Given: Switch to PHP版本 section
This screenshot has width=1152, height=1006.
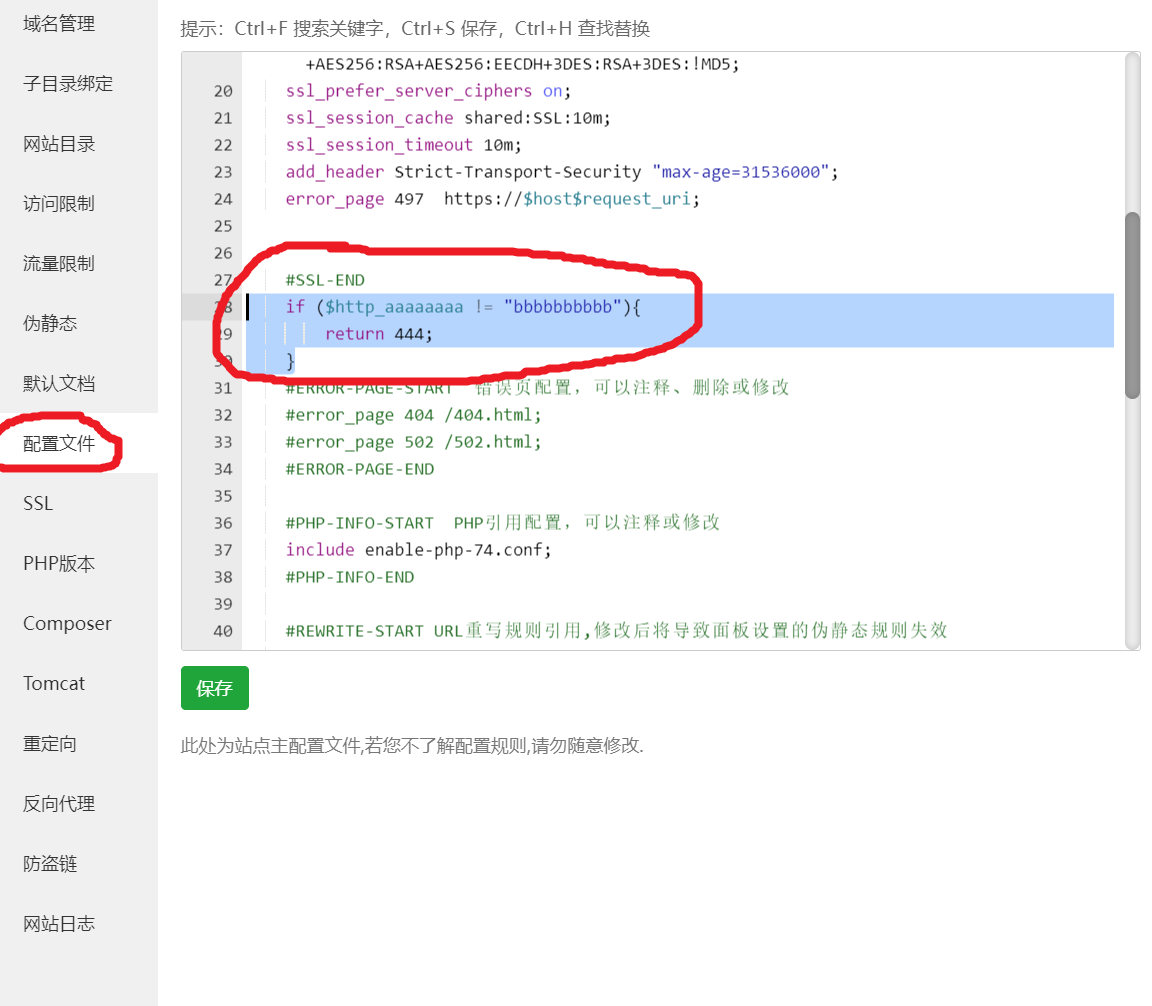Looking at the screenshot, I should (x=59, y=564).
